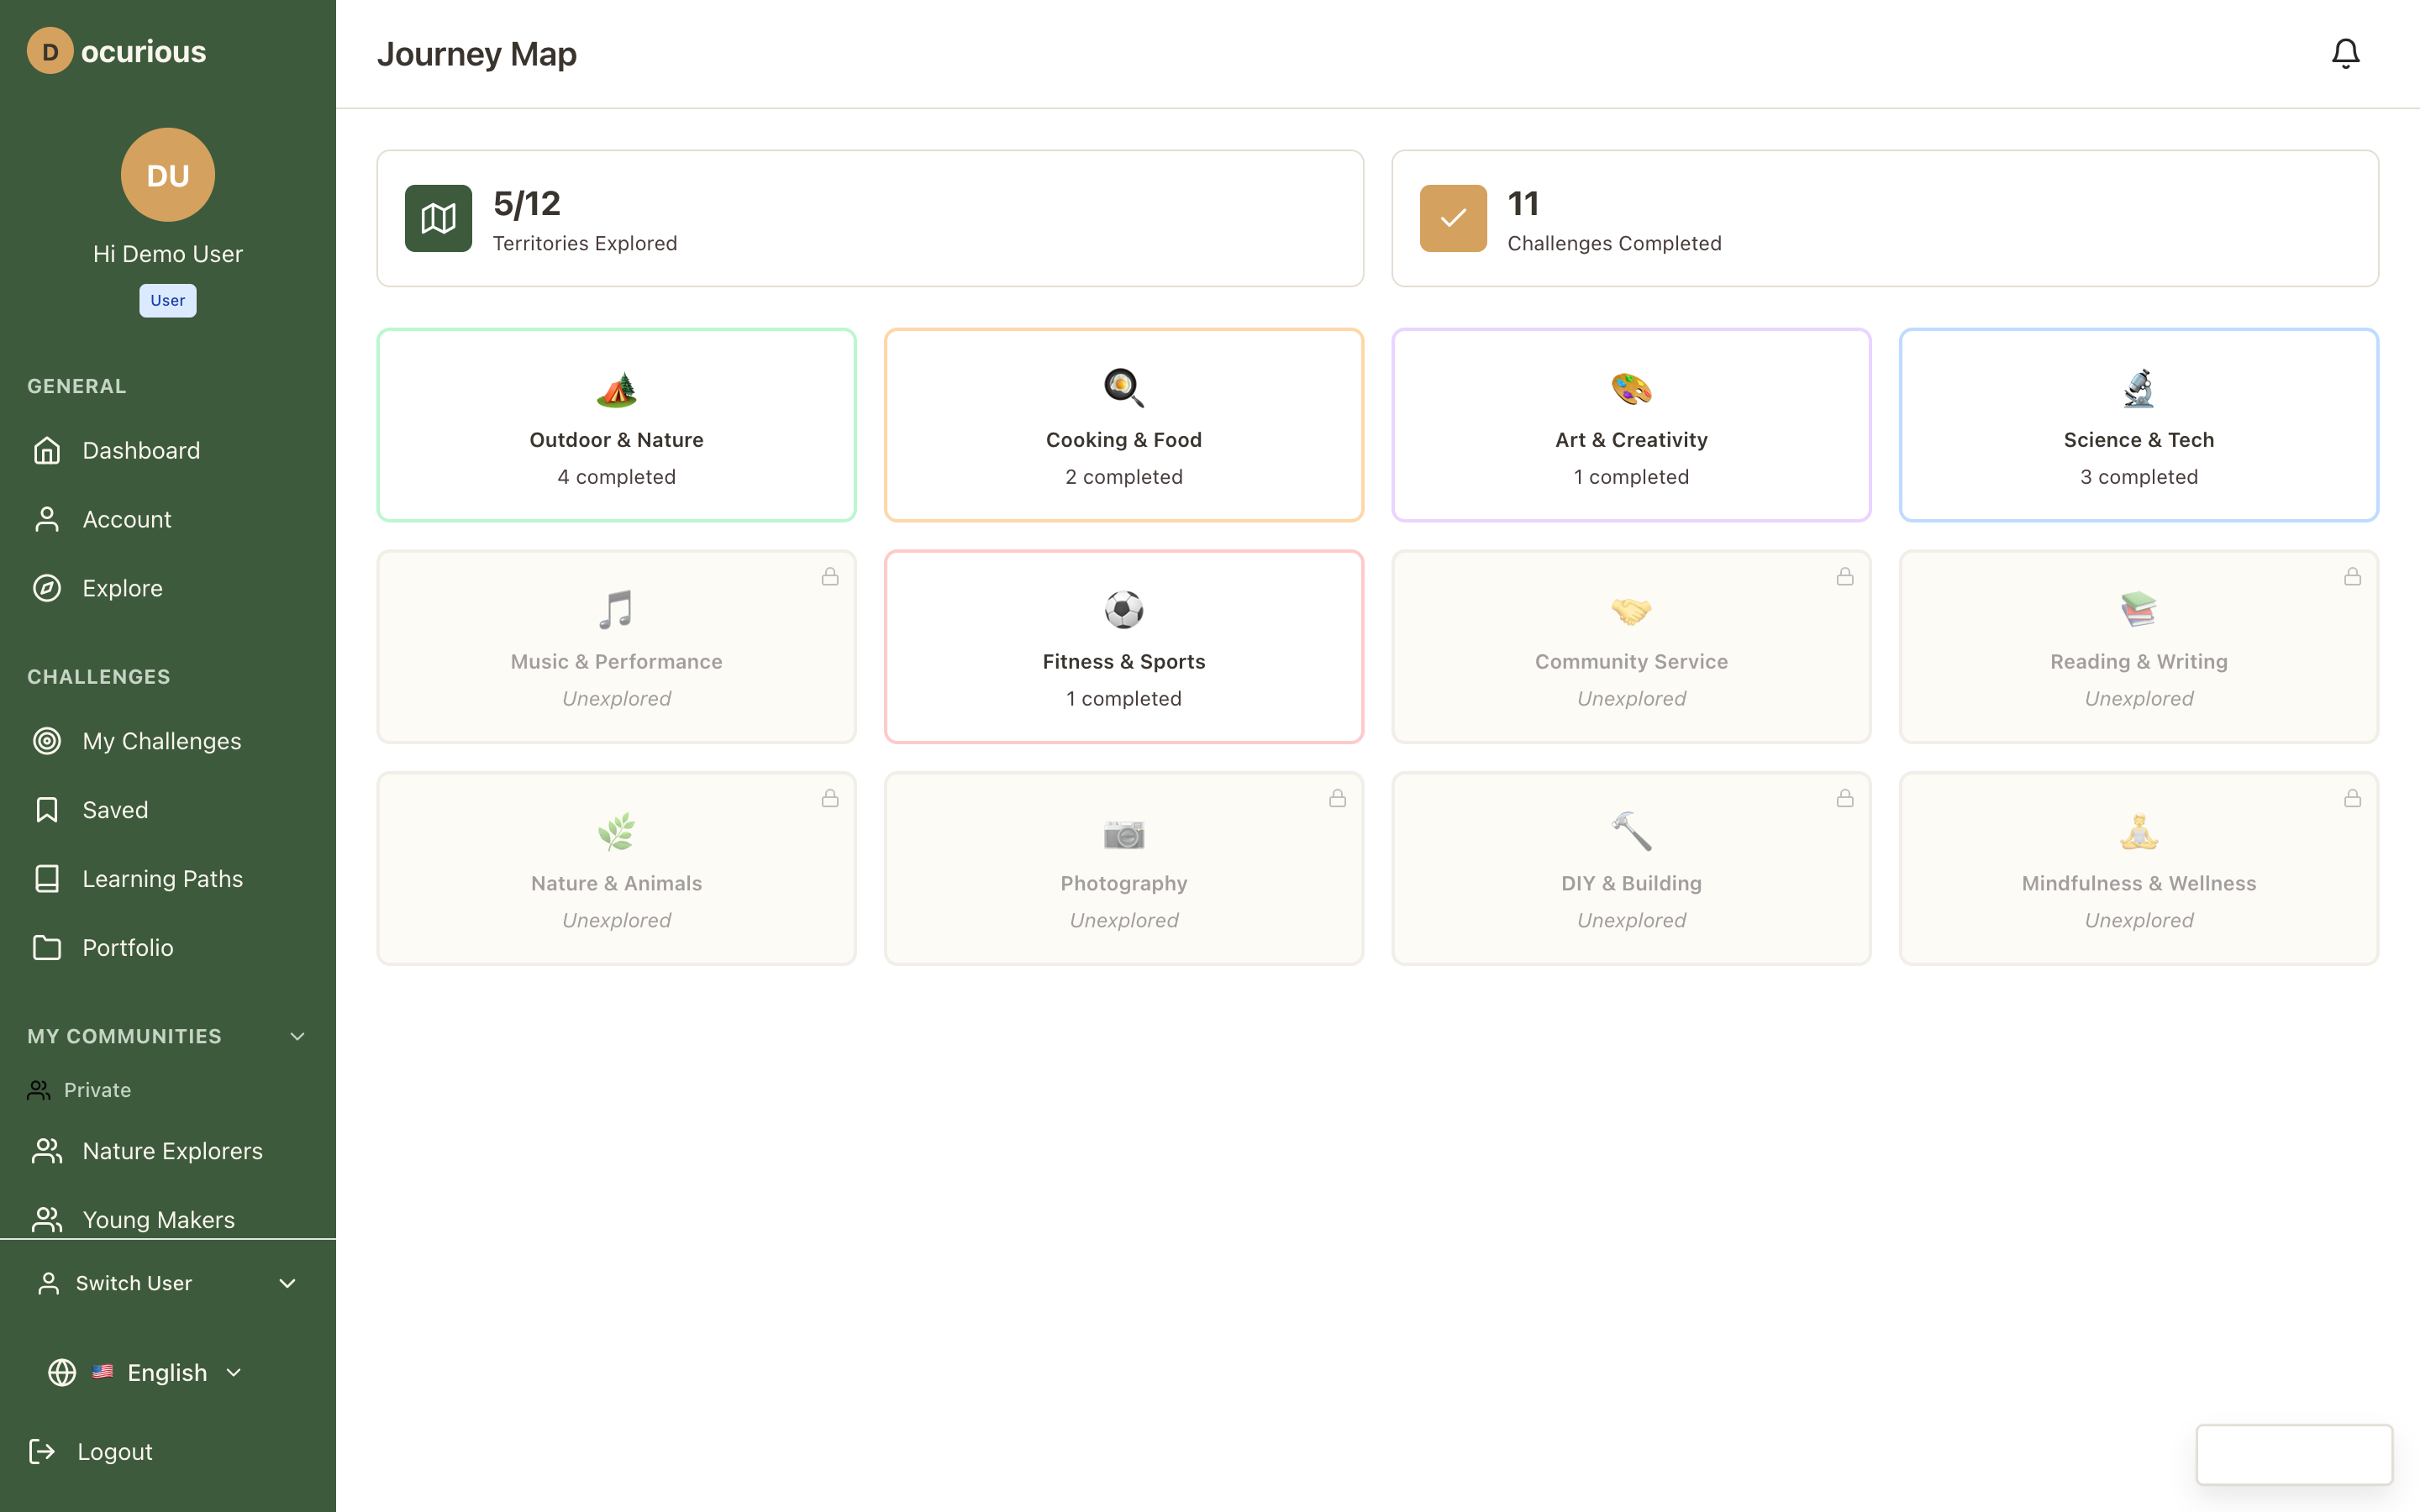
Task: Select the Learning Paths book icon
Action: click(x=47, y=878)
